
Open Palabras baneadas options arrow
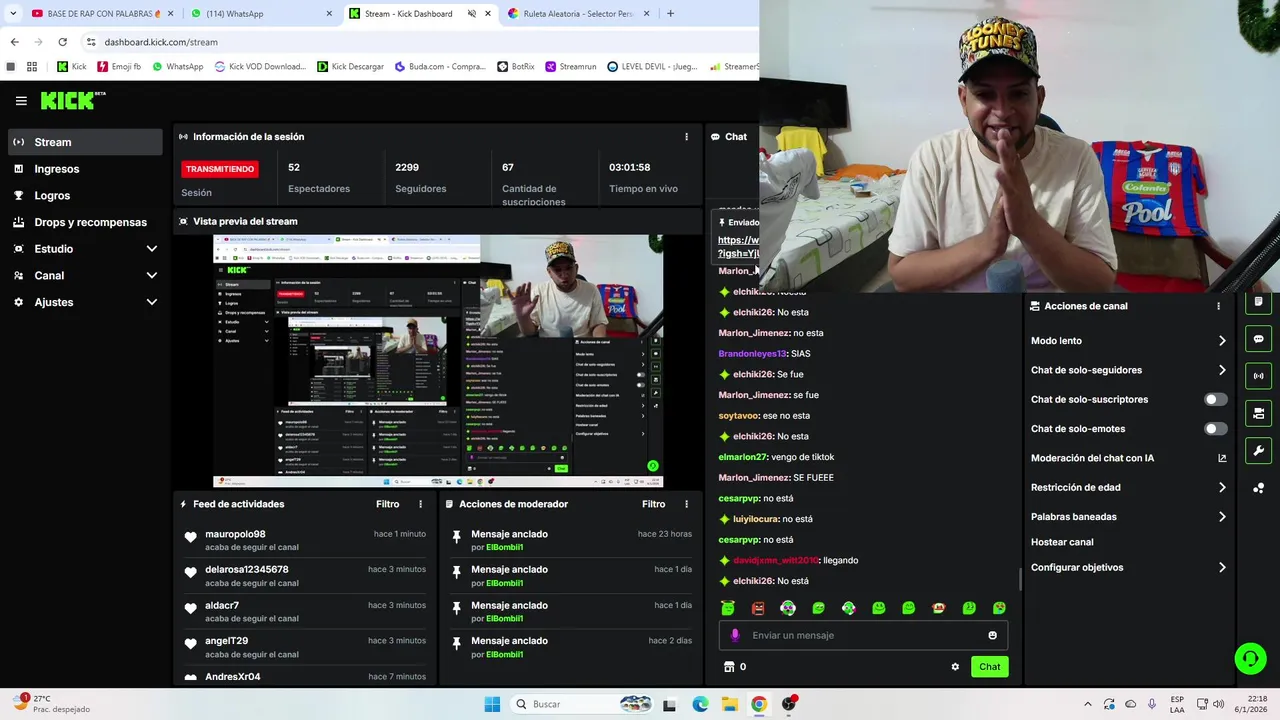(1222, 517)
